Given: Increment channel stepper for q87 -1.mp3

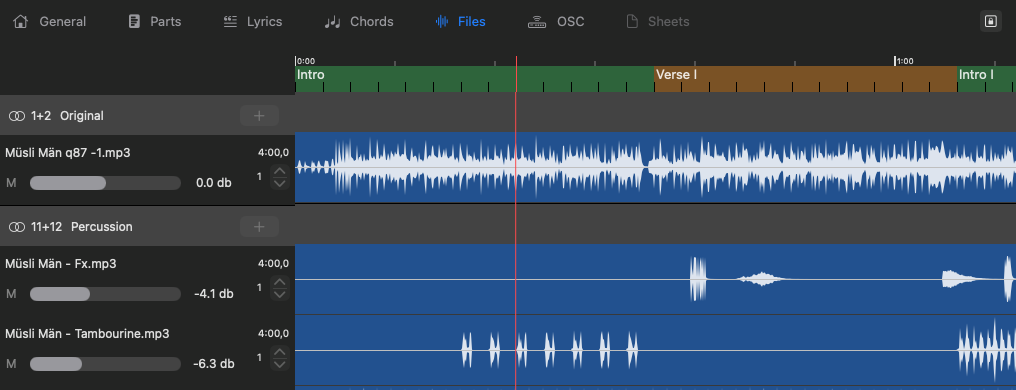Looking at the screenshot, I should click(279, 171).
